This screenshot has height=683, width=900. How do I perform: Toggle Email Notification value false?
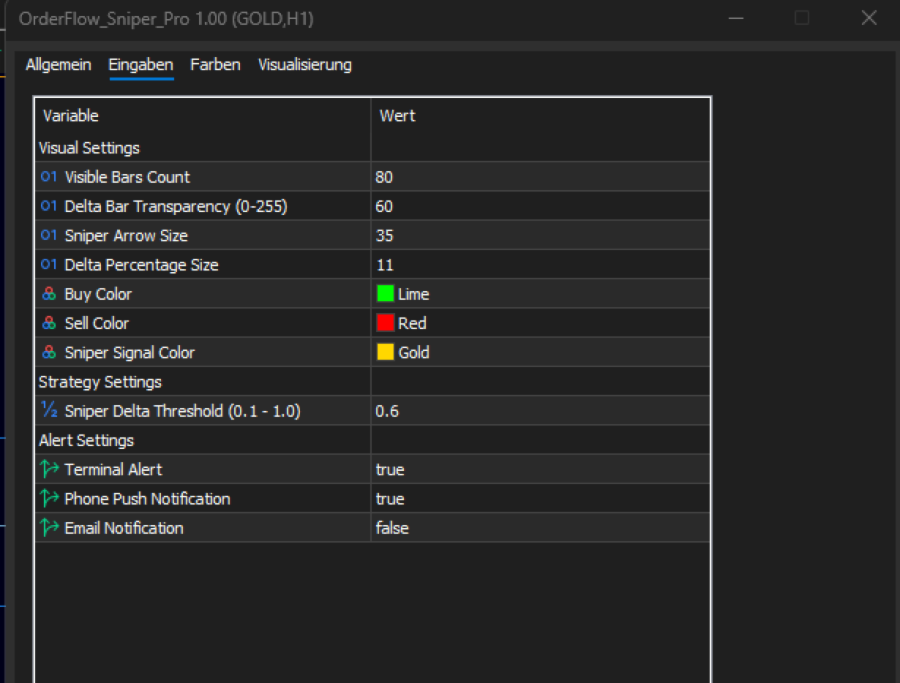(540, 528)
